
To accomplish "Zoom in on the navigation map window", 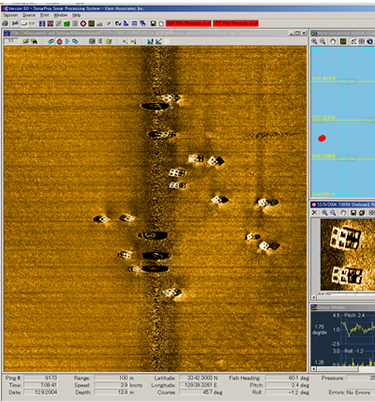I will tap(314, 41).
